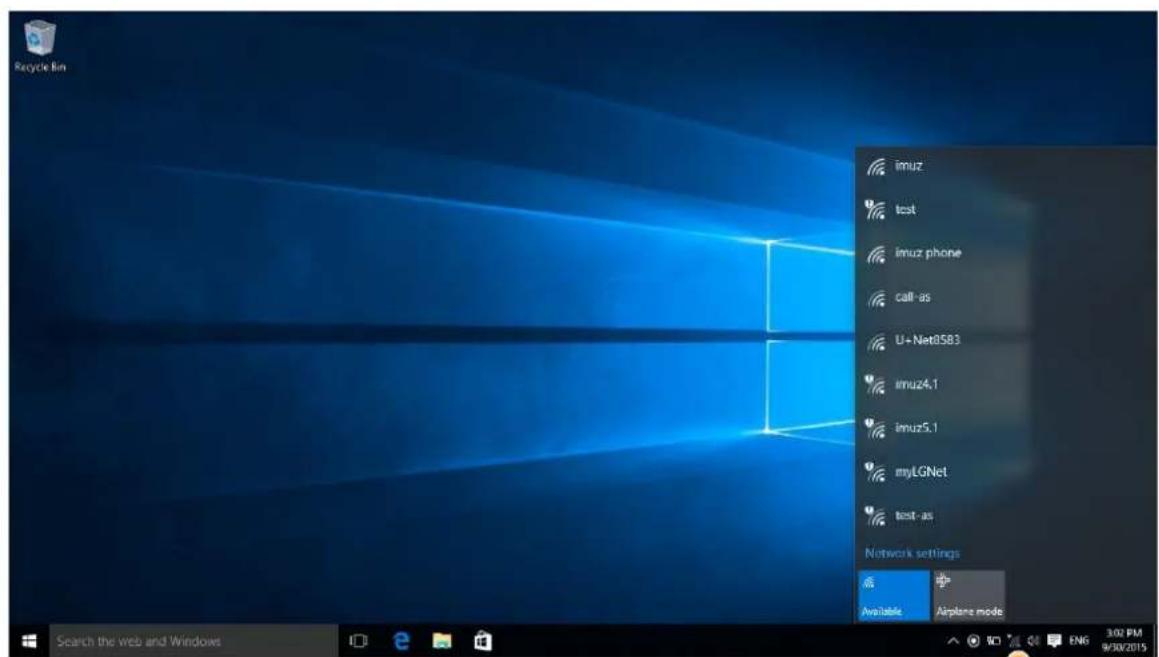Click the network icon in the system tray
Viewport: 1159px width, 657px height.
coord(1014,641)
